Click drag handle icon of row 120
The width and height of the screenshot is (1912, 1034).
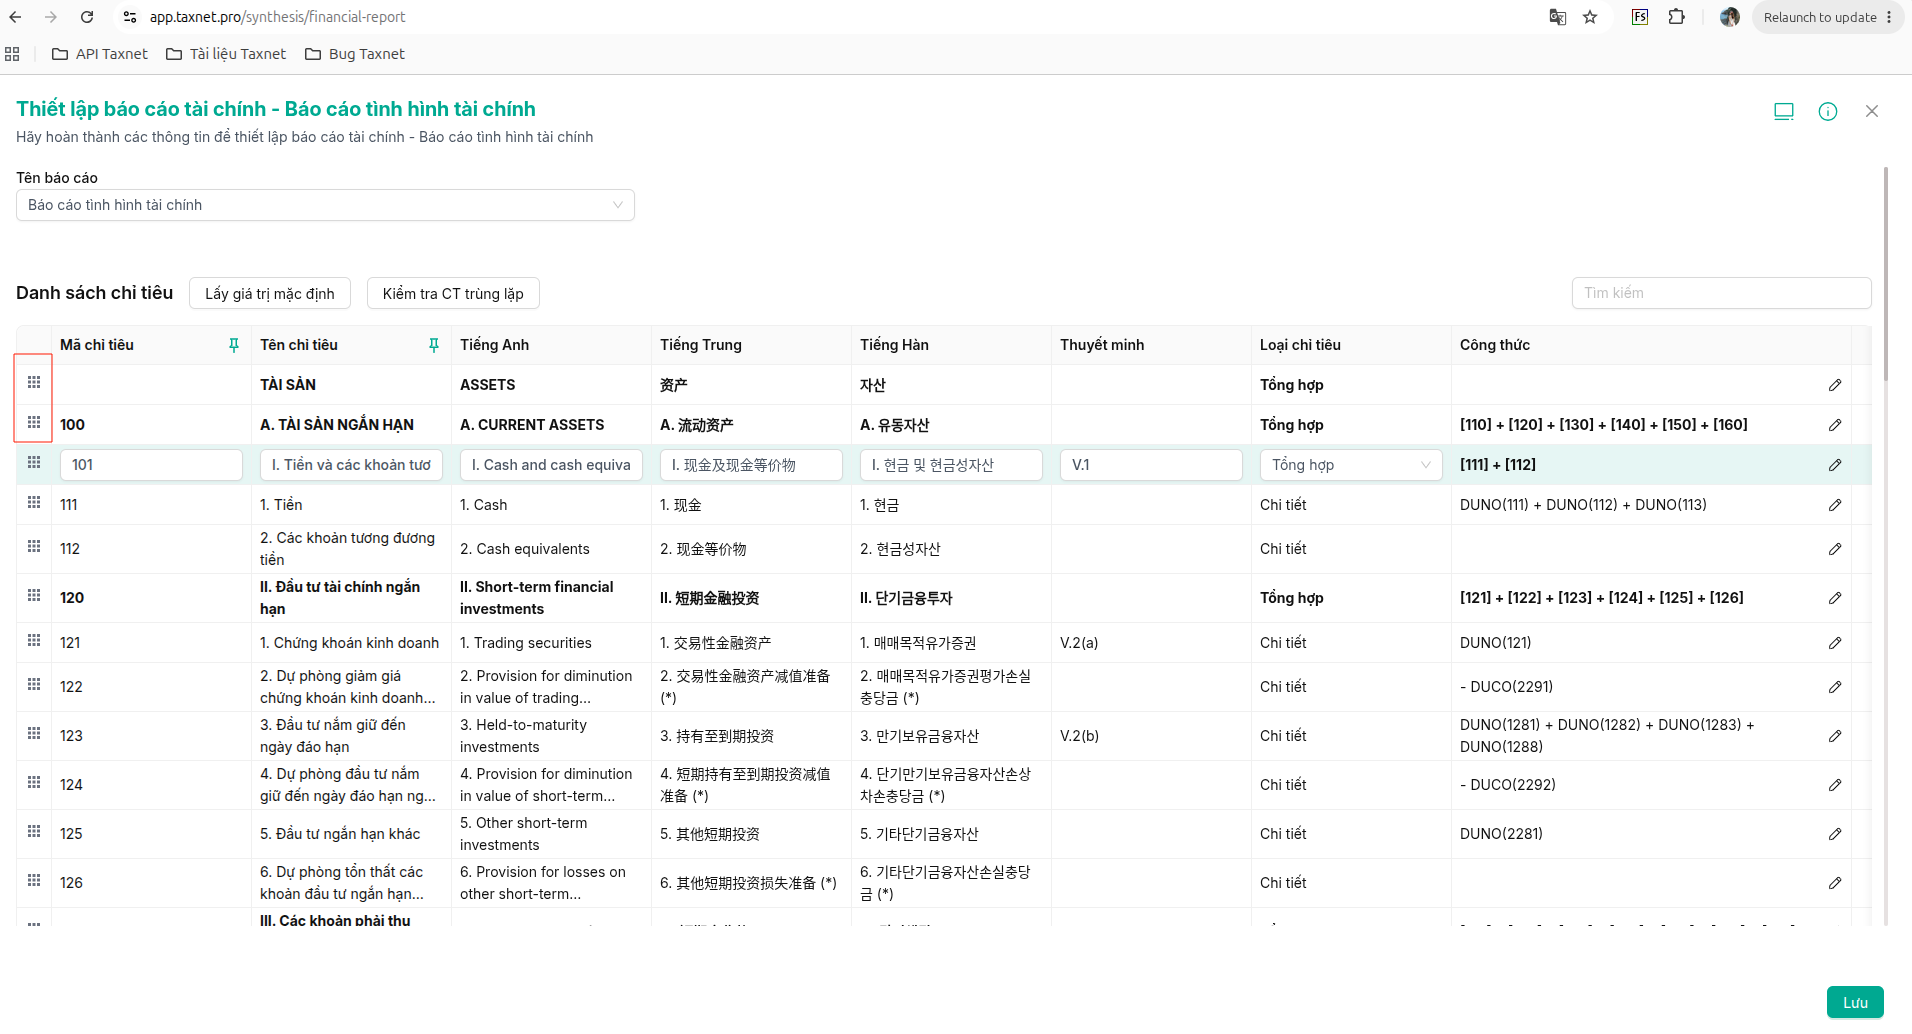click(34, 595)
